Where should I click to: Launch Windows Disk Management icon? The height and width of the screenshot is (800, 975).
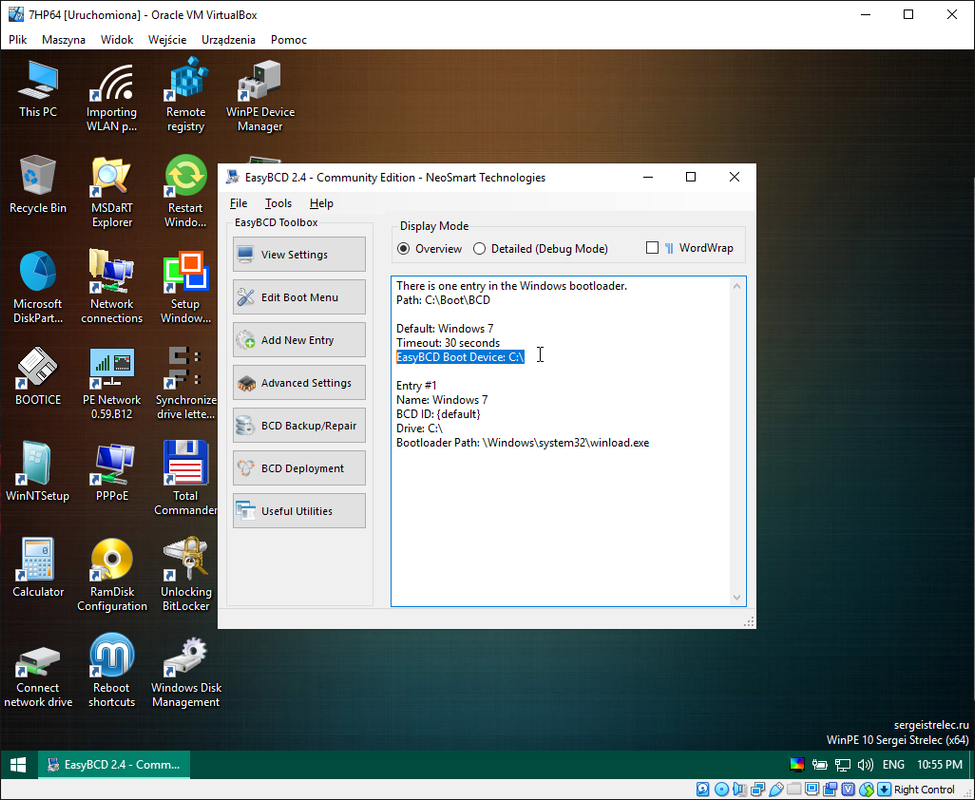pyautogui.click(x=185, y=671)
